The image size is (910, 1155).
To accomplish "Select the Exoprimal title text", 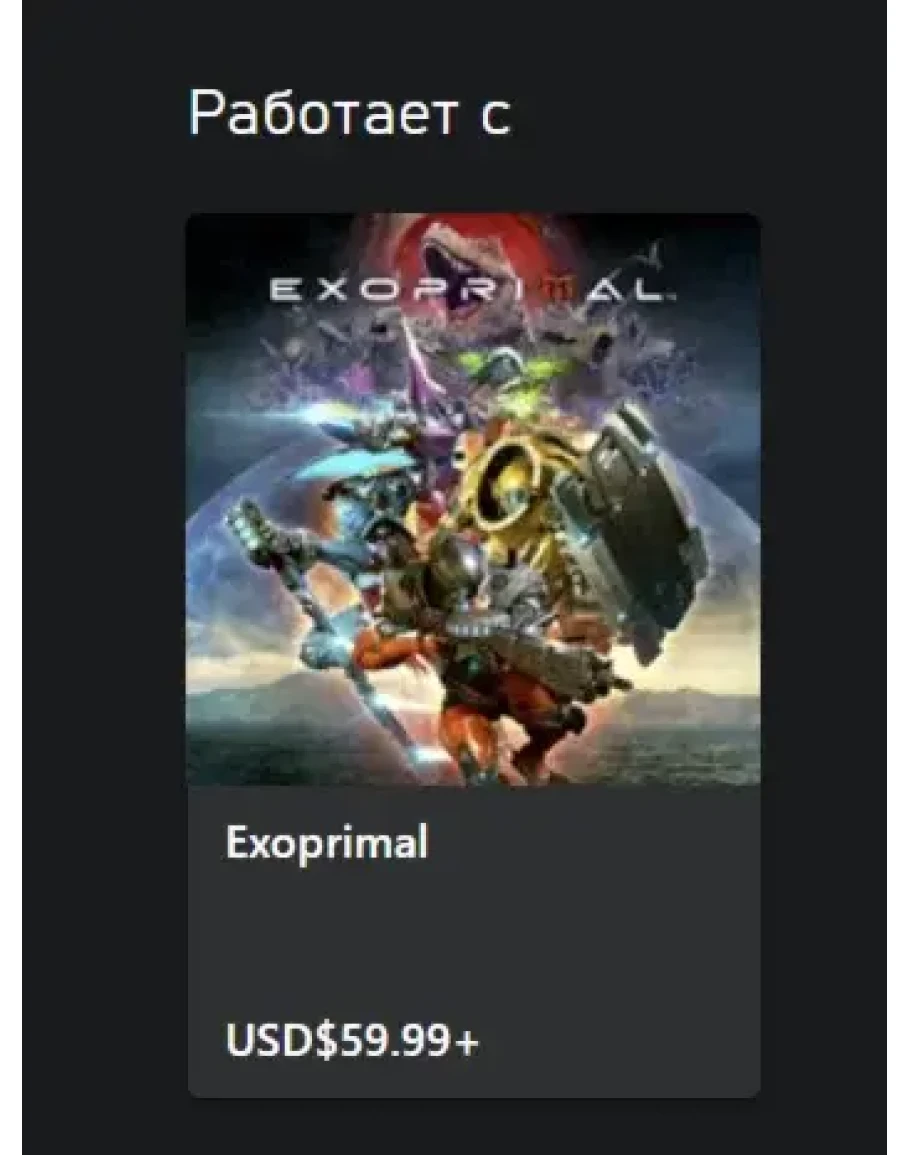I will pos(326,841).
